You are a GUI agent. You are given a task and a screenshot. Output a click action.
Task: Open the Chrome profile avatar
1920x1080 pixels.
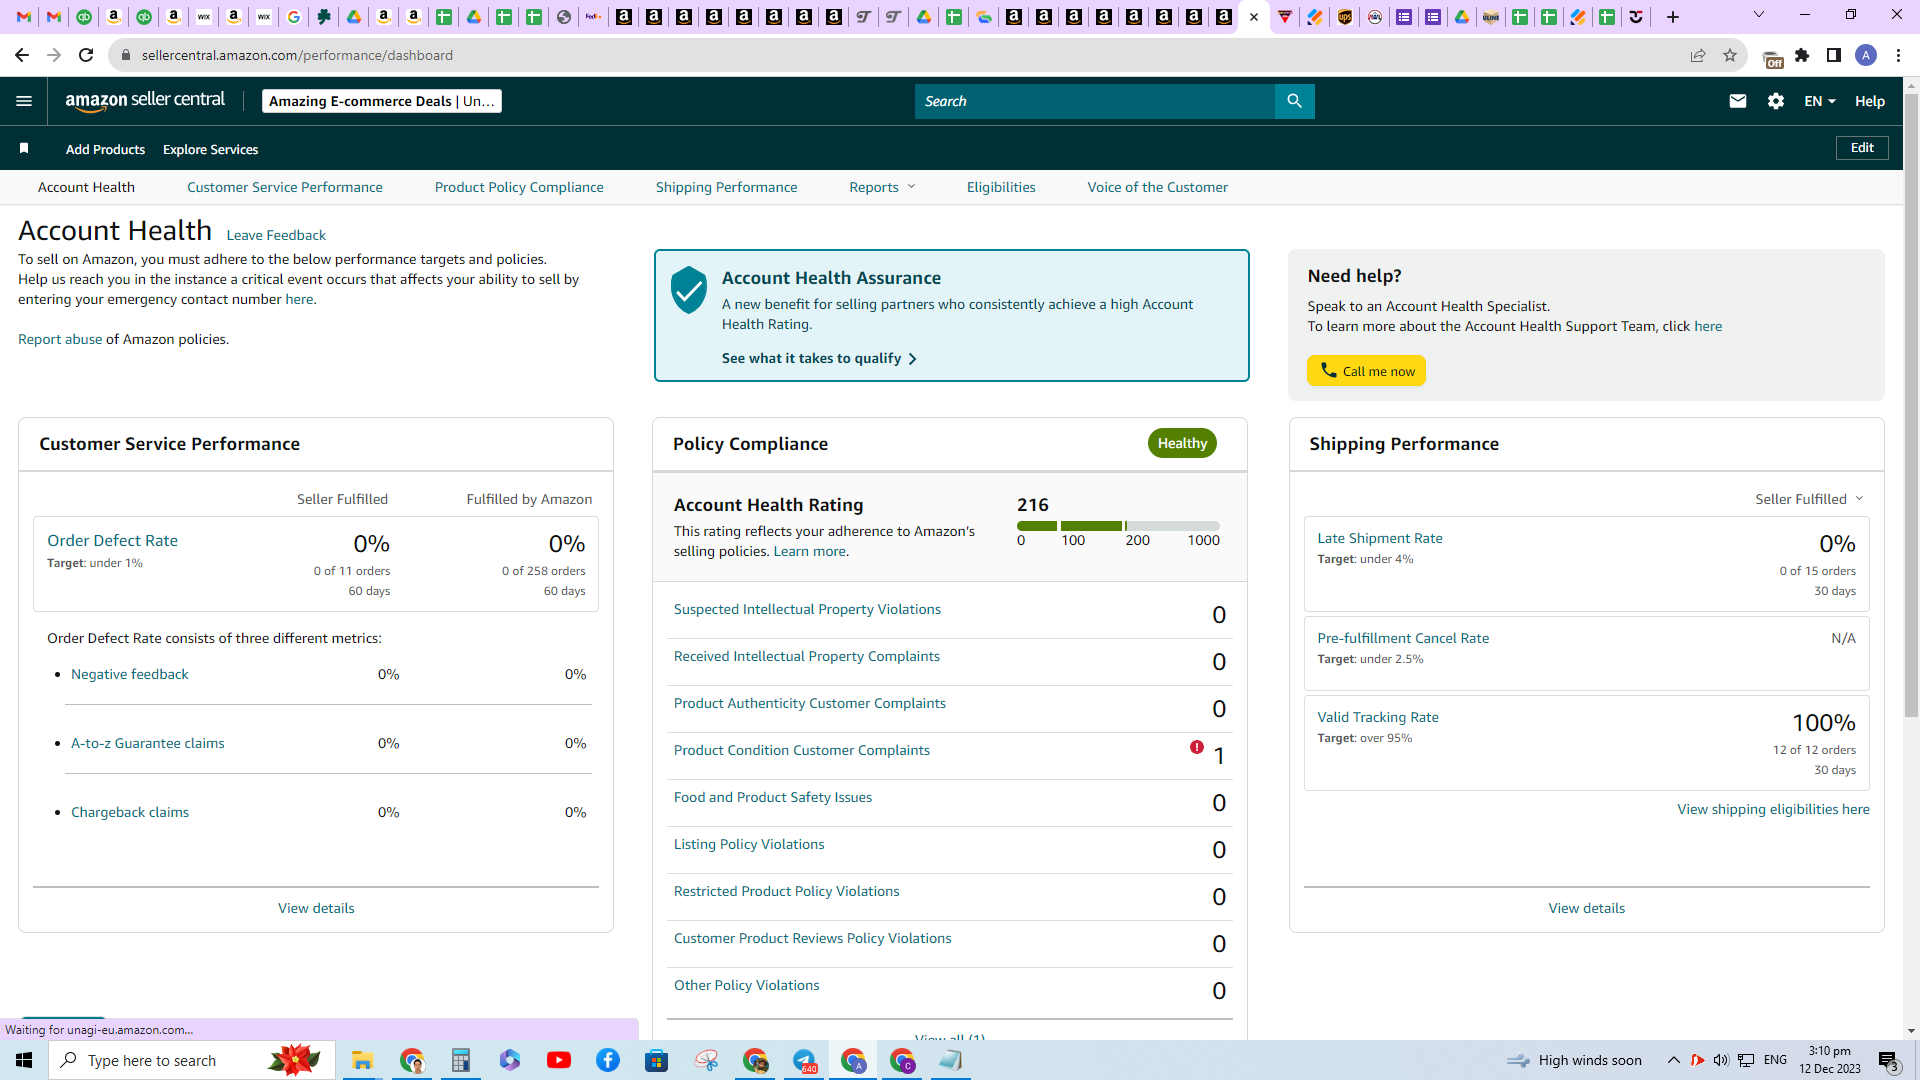coord(1866,55)
